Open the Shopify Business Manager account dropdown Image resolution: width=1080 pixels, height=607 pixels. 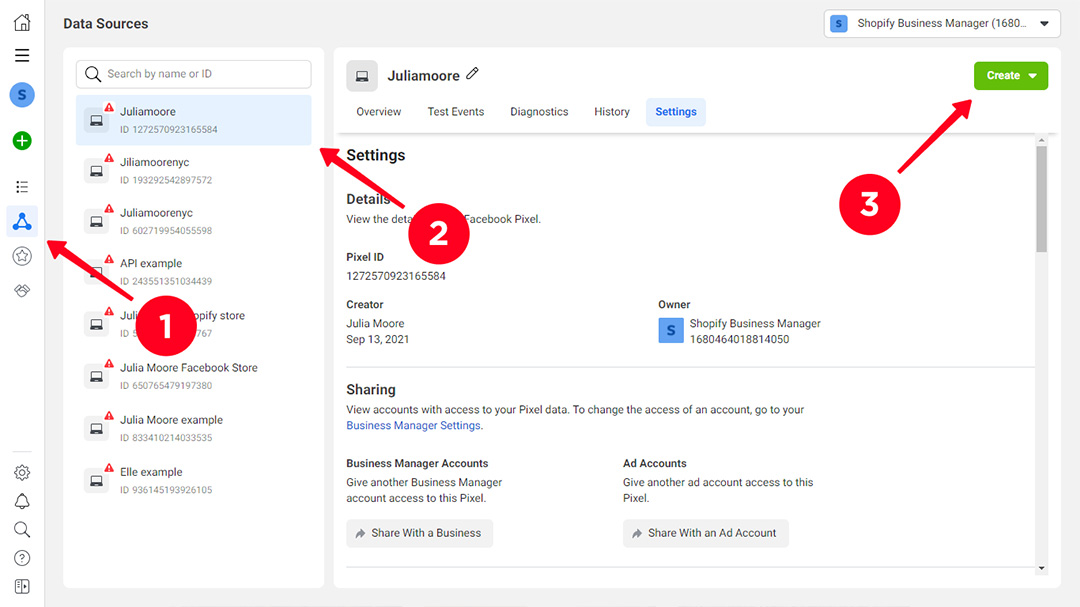[942, 23]
